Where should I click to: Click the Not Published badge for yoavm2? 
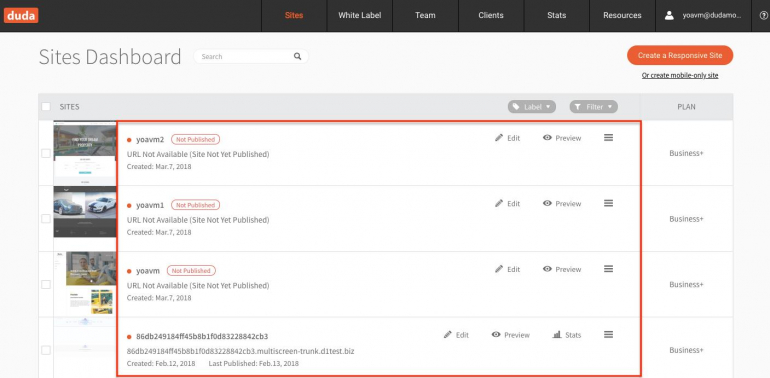pos(195,139)
